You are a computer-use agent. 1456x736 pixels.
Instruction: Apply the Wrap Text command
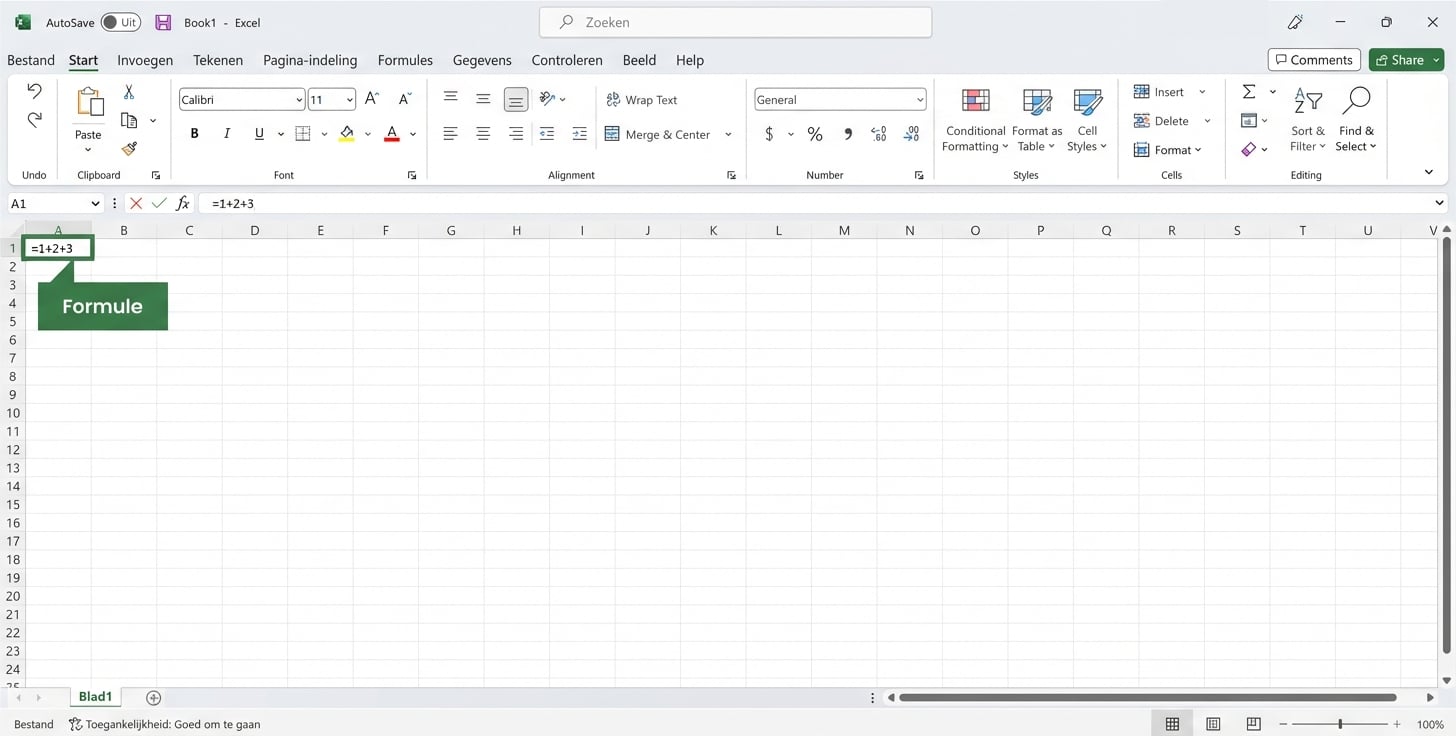(x=641, y=100)
